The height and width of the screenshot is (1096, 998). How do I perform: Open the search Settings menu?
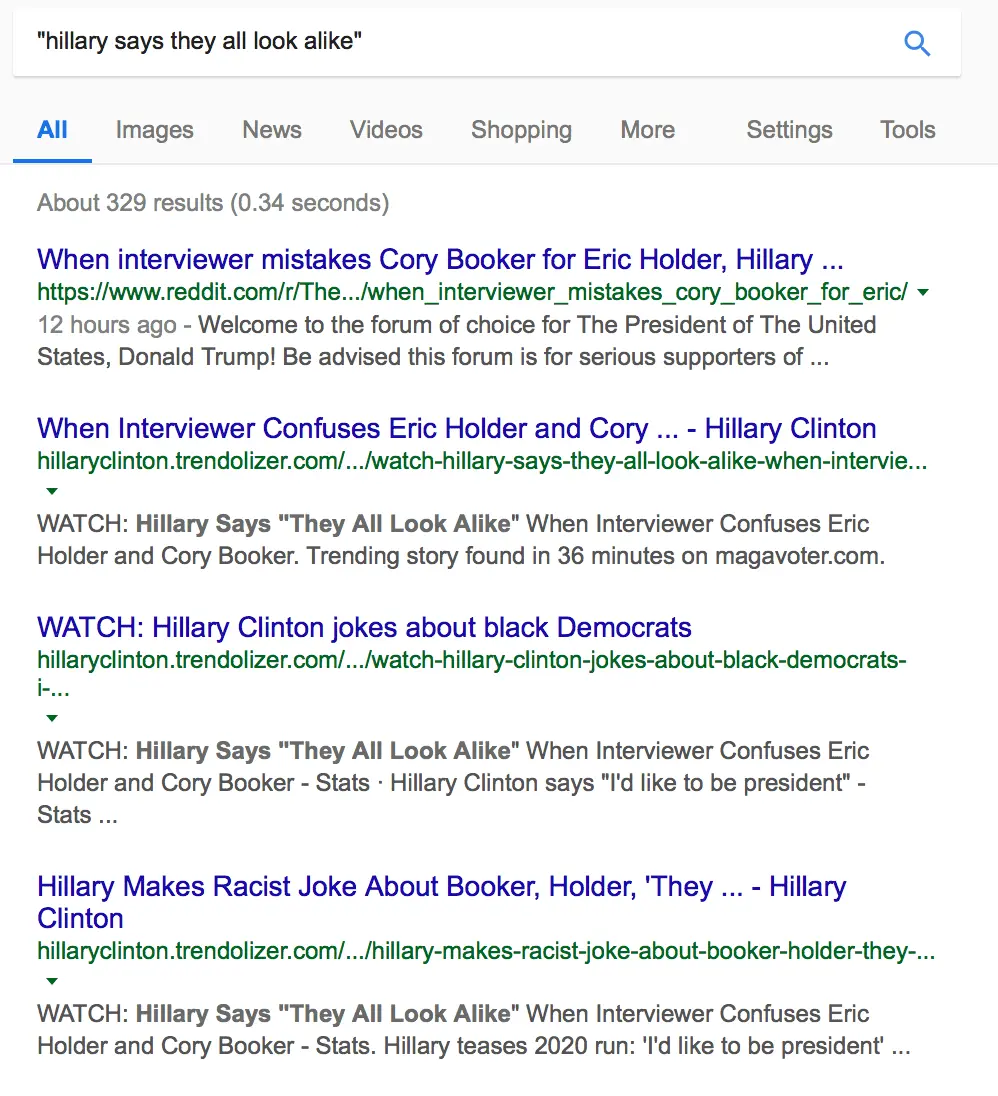click(789, 130)
